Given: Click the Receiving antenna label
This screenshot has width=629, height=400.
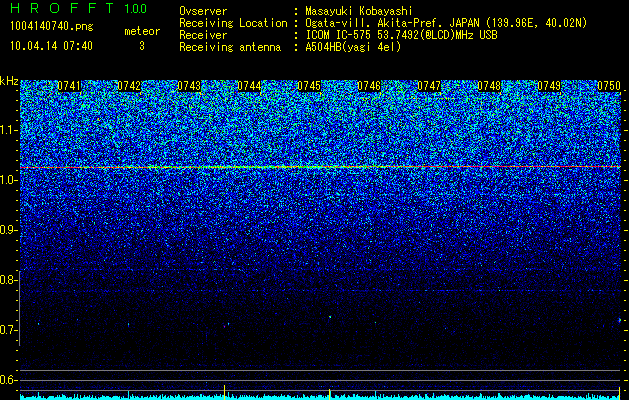Looking at the screenshot, I should pyautogui.click(x=230, y=47).
